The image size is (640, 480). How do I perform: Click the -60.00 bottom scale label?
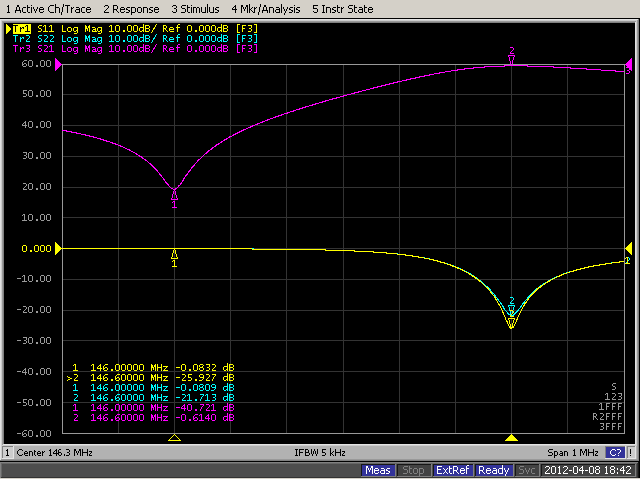pos(34,433)
